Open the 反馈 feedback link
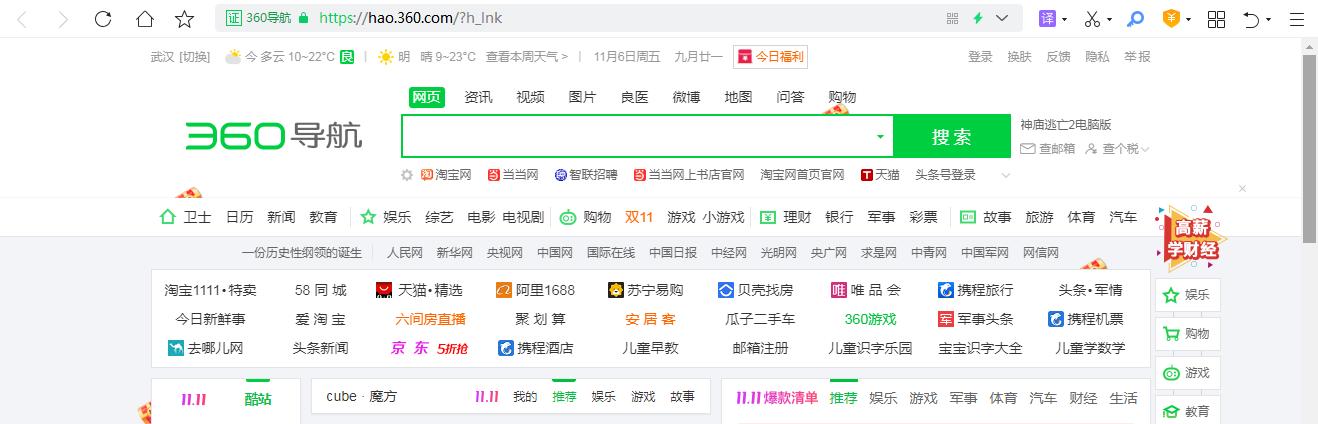 [1058, 57]
